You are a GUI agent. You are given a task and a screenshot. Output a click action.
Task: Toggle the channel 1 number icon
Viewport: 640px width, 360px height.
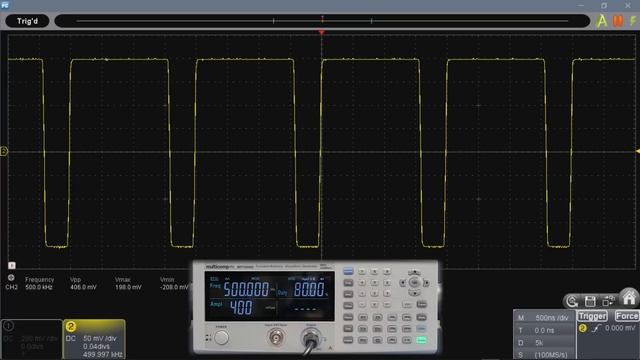(x=8, y=326)
